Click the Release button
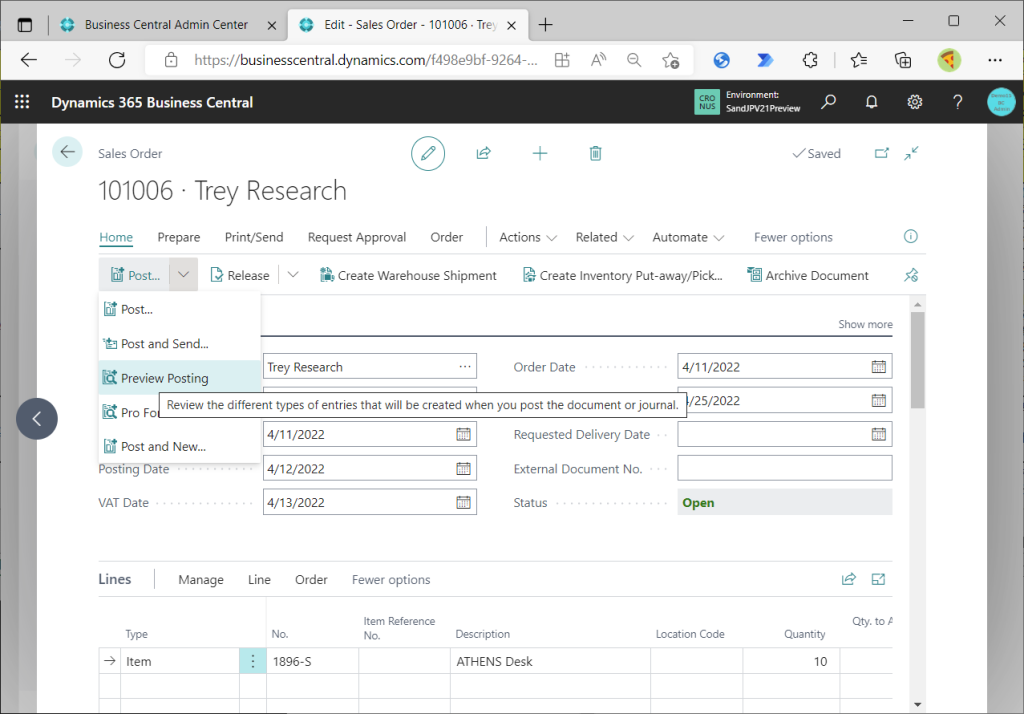The width and height of the screenshot is (1024, 714). (240, 275)
